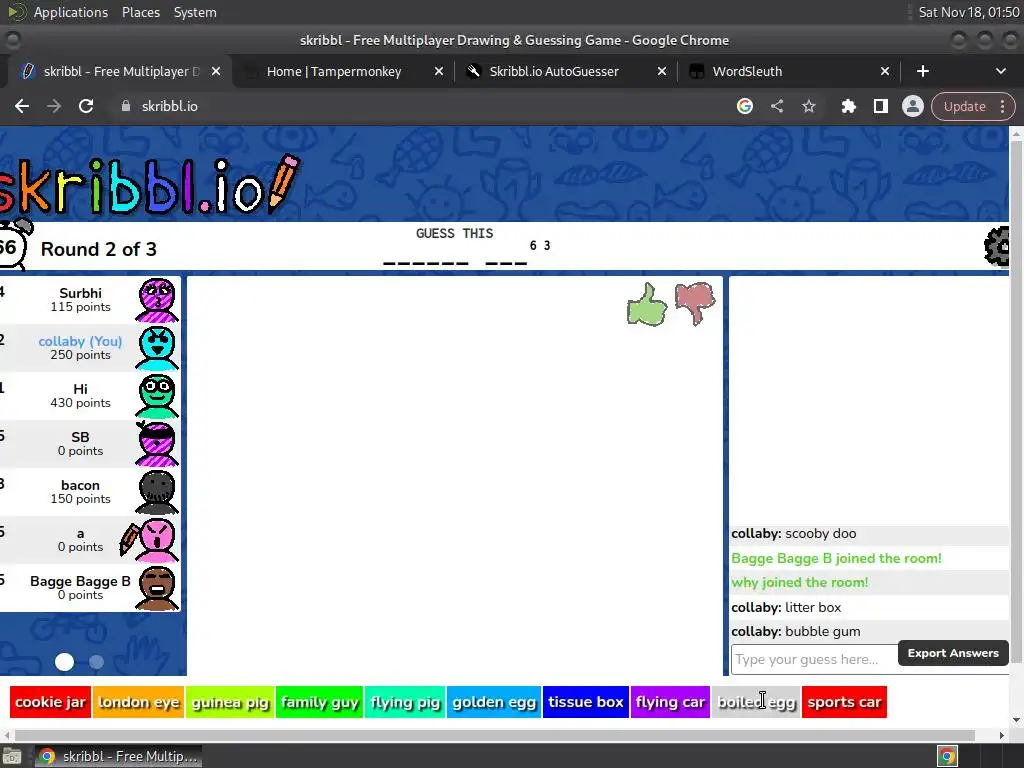Image resolution: width=1024 pixels, height=768 pixels.
Task: Guess the word sports car
Action: click(844, 702)
